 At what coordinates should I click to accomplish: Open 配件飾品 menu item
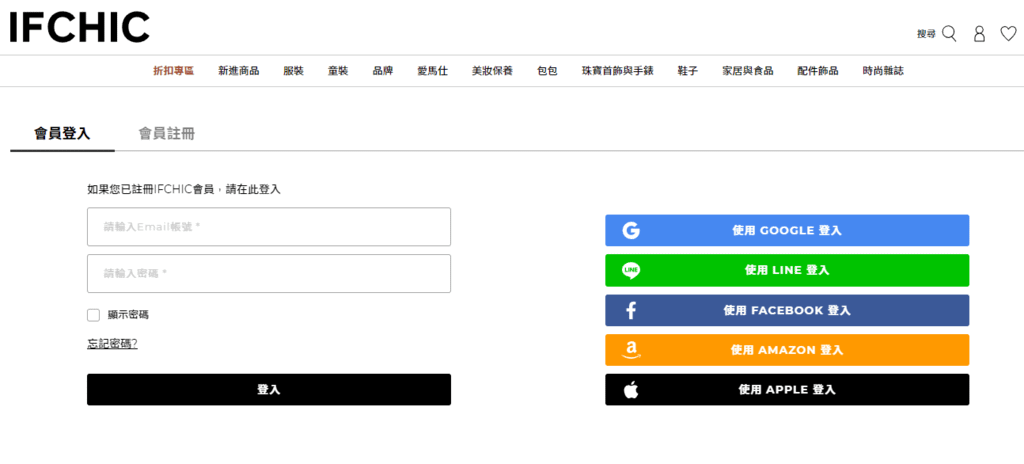[818, 71]
